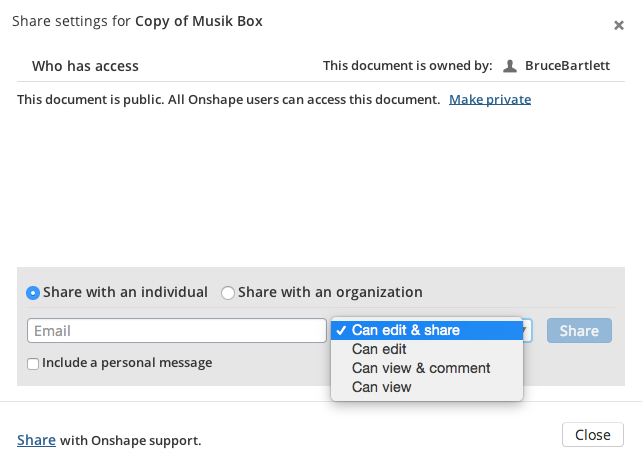642x466 pixels.
Task: Select Share with an individual radio button
Action: click(33, 293)
